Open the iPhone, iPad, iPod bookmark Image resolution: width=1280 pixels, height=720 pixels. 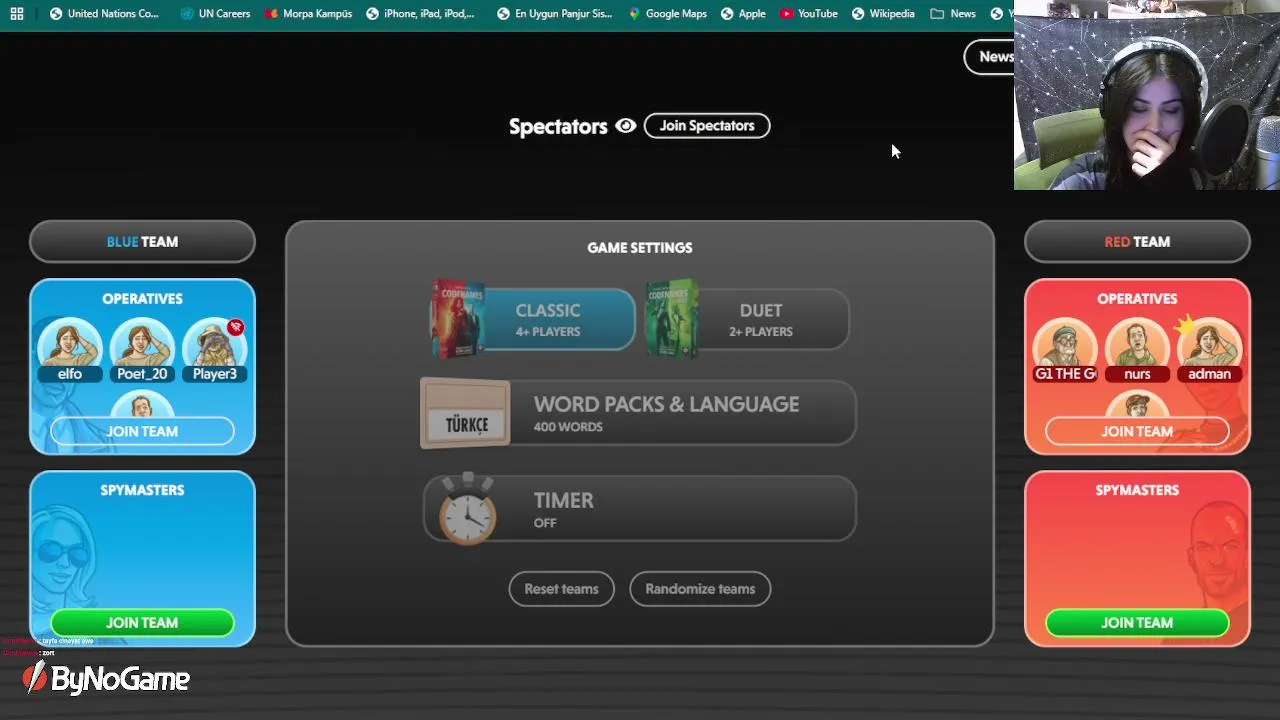pos(420,14)
